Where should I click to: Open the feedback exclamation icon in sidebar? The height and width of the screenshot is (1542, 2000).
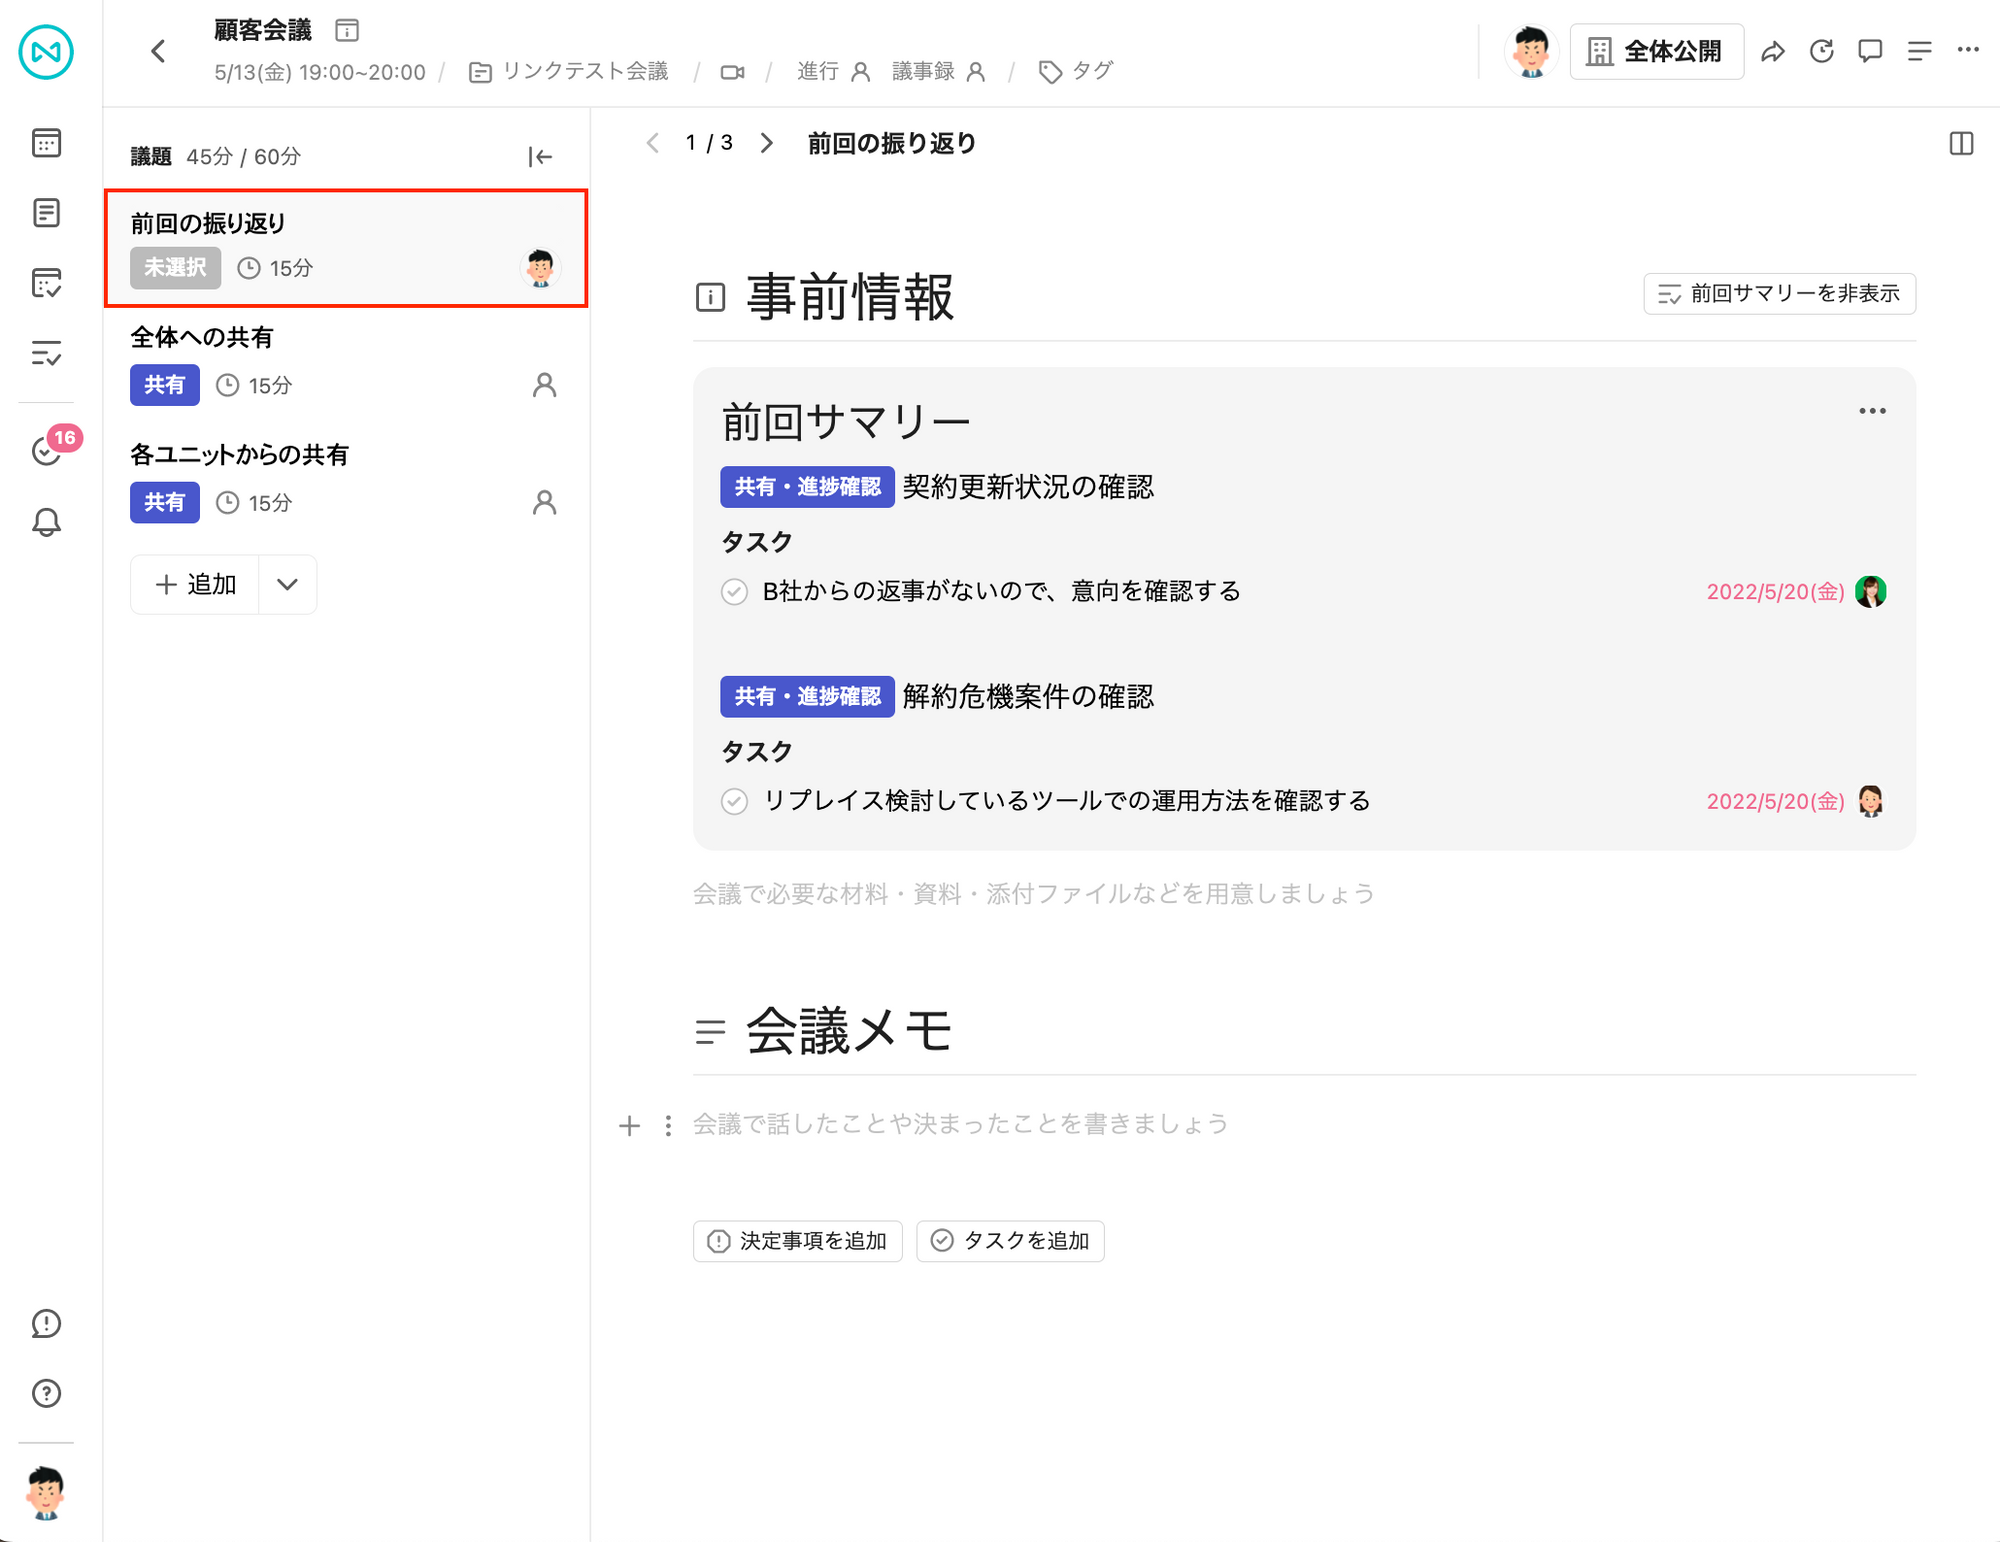click(x=46, y=1323)
